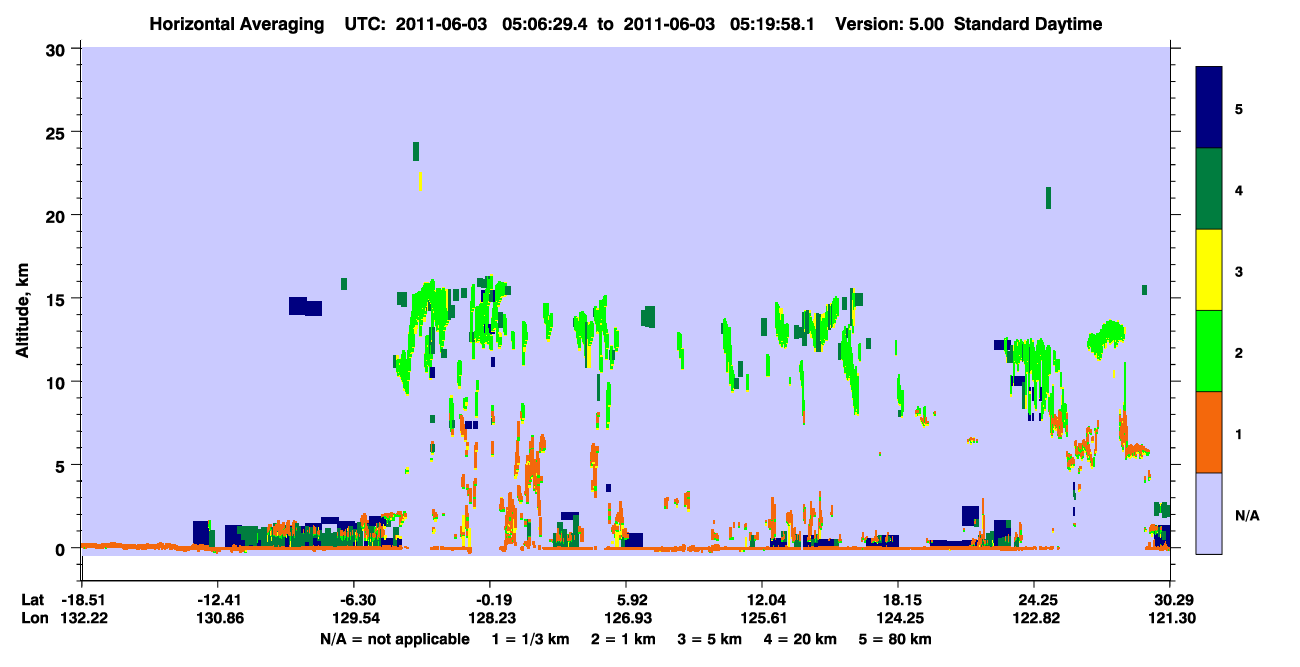Image resolution: width=1300 pixels, height=667 pixels.
Task: Click the '3 = 5 km' legend note
Action: point(710,639)
